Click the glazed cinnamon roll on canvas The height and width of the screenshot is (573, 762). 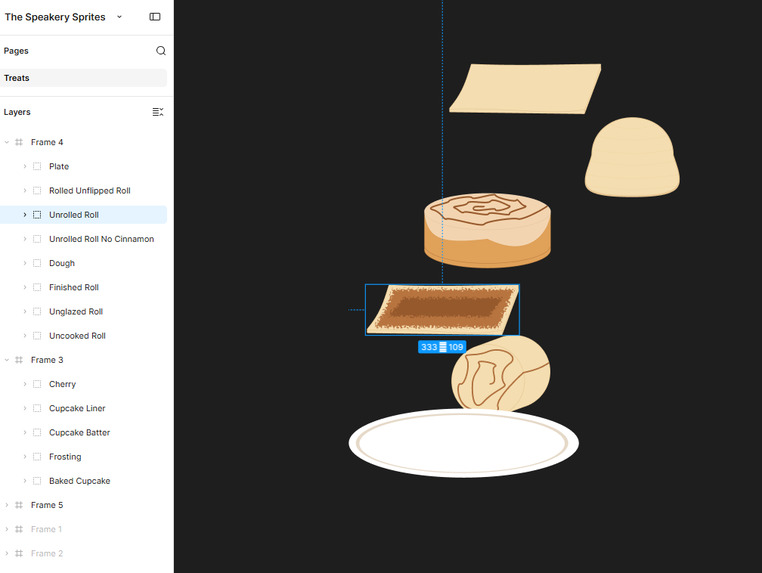click(487, 230)
